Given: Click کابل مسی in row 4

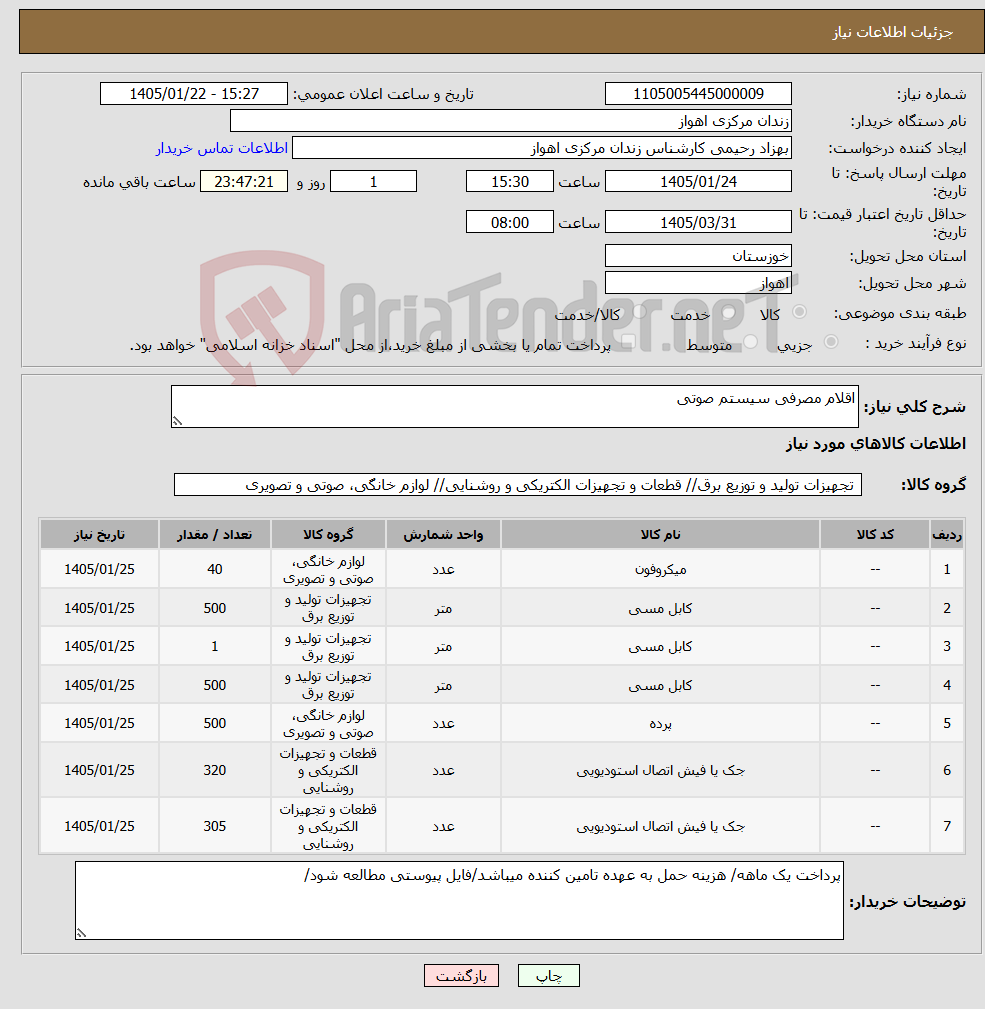Looking at the screenshot, I should click(660, 685).
